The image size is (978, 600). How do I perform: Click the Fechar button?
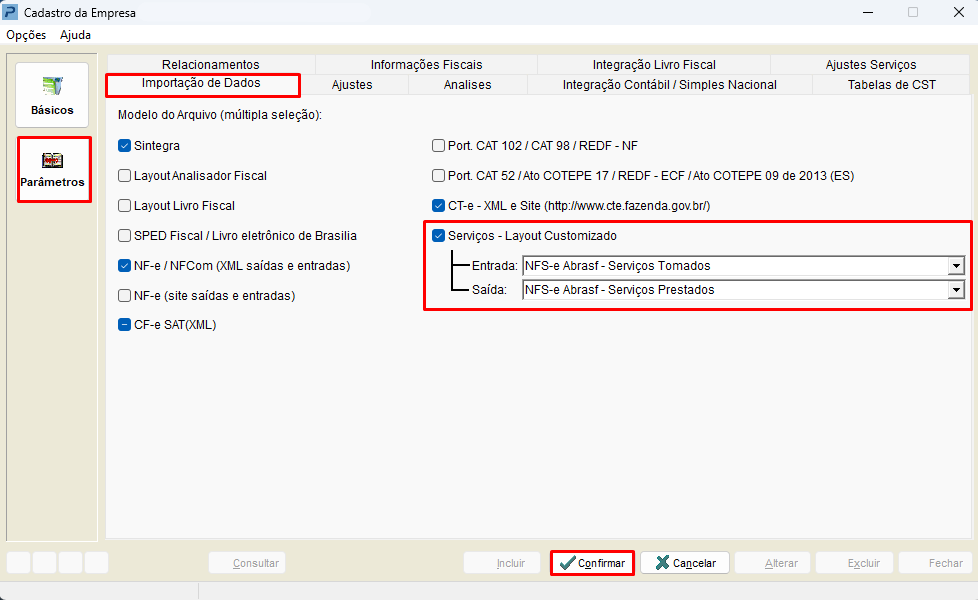pyautogui.click(x=936, y=563)
